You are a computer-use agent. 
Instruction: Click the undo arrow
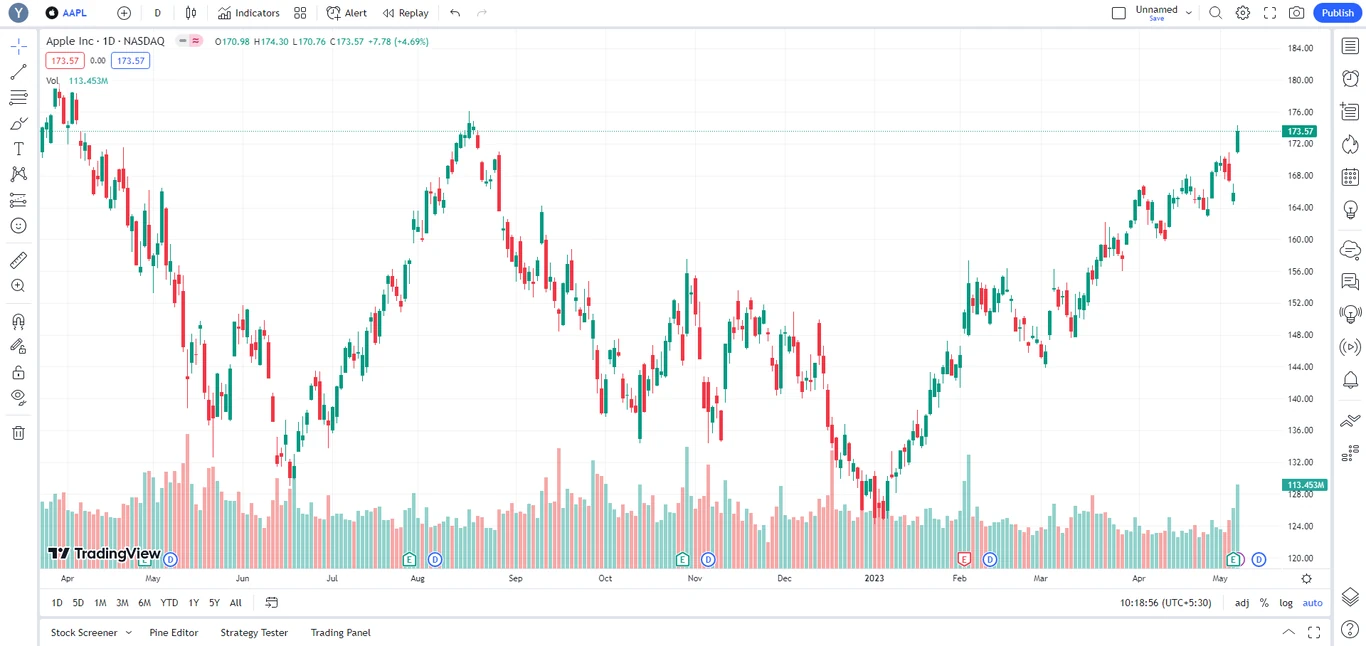(455, 13)
